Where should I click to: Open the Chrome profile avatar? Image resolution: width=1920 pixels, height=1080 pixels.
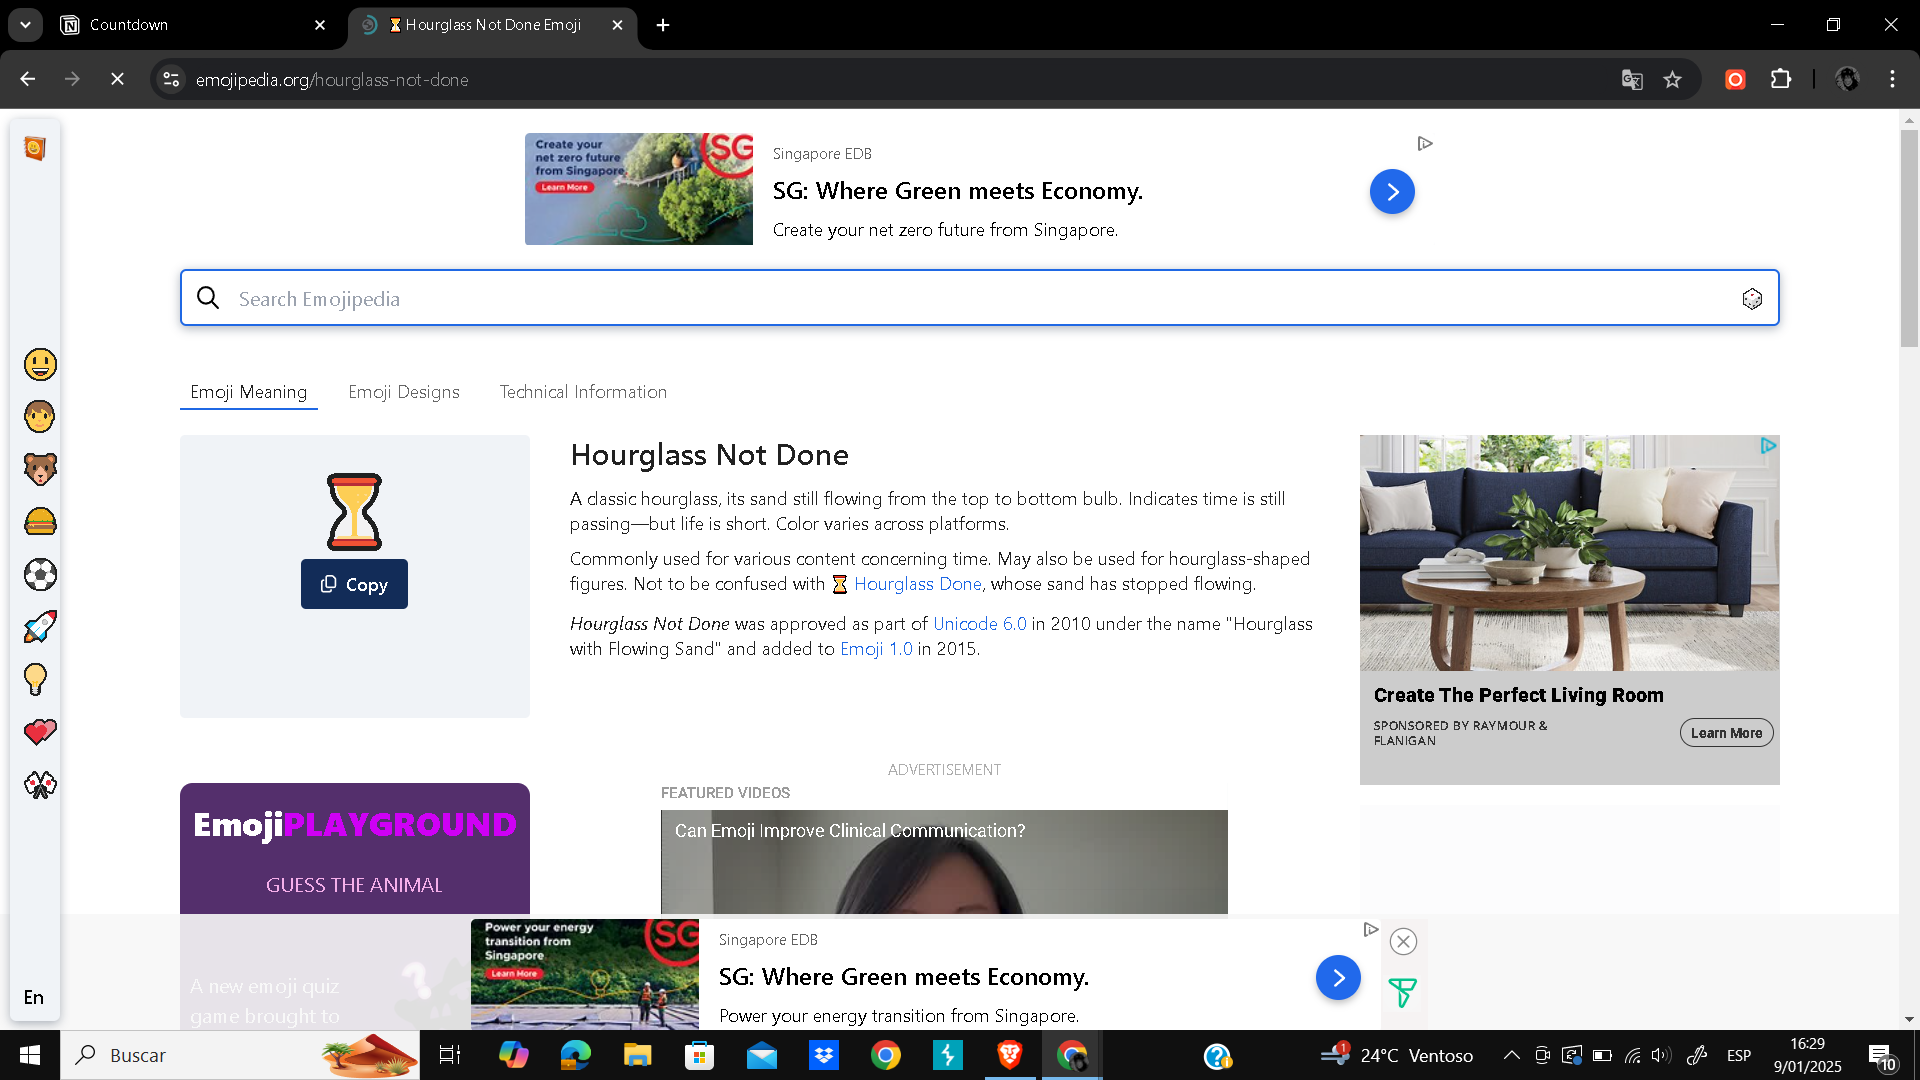click(1847, 79)
